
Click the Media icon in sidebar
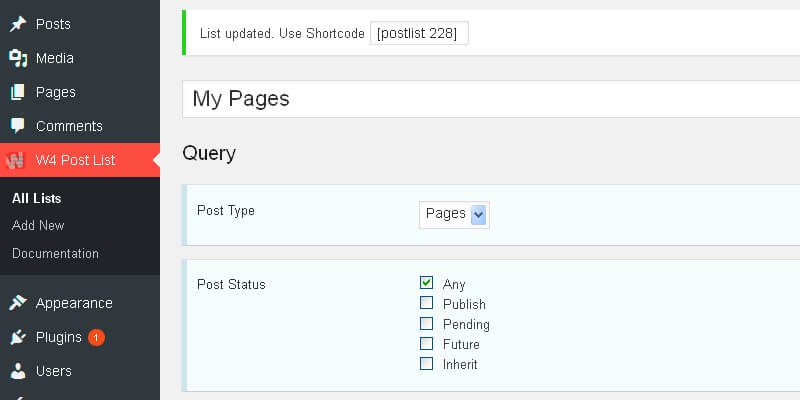point(18,58)
